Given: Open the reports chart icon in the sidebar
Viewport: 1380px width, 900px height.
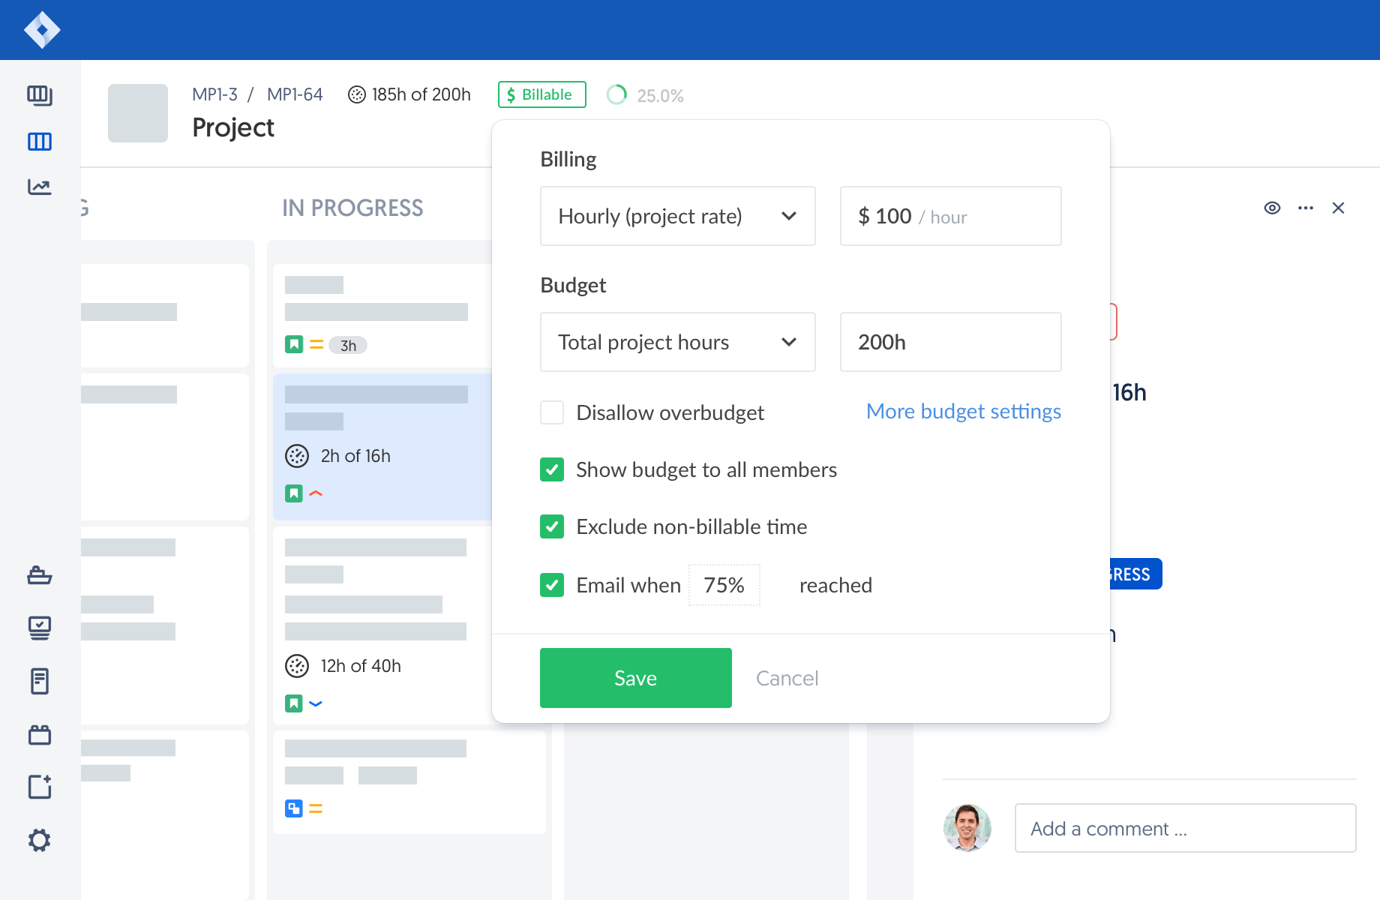Looking at the screenshot, I should [40, 187].
